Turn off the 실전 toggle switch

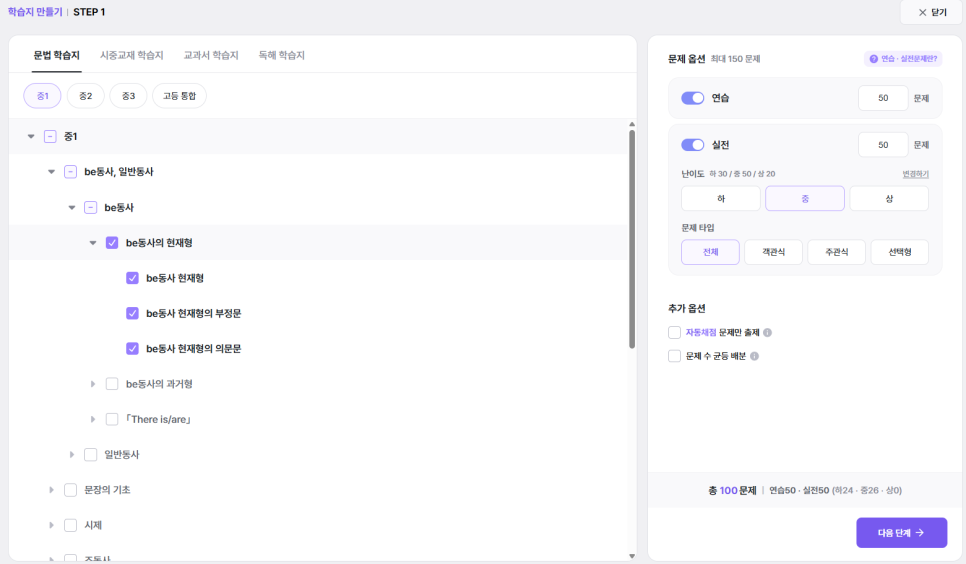click(x=692, y=145)
